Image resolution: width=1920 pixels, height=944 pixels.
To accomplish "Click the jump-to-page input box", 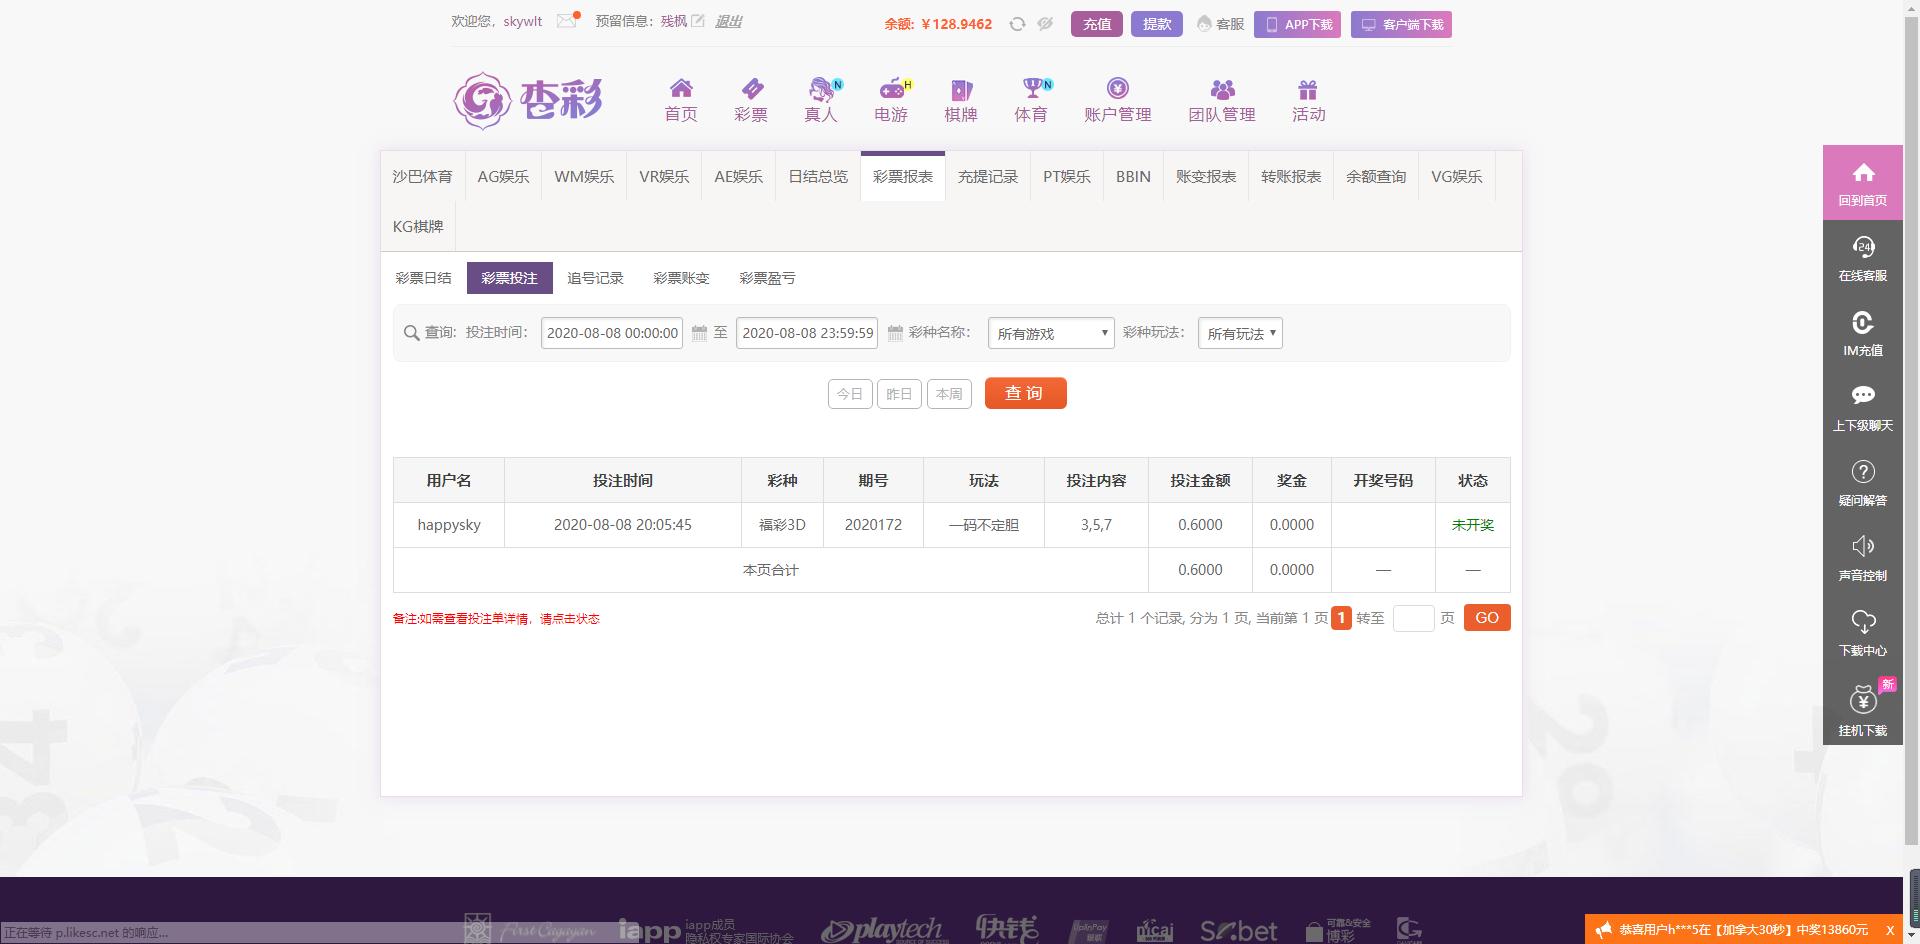I will click(1413, 618).
